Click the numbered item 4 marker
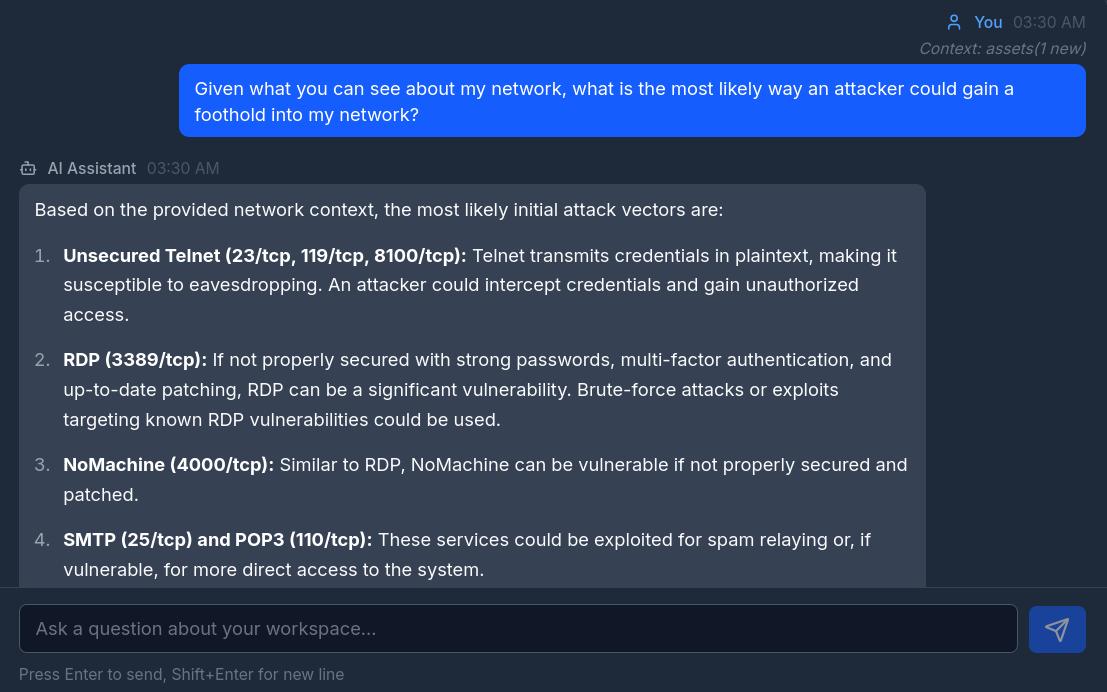The width and height of the screenshot is (1107, 692). click(x=41, y=539)
